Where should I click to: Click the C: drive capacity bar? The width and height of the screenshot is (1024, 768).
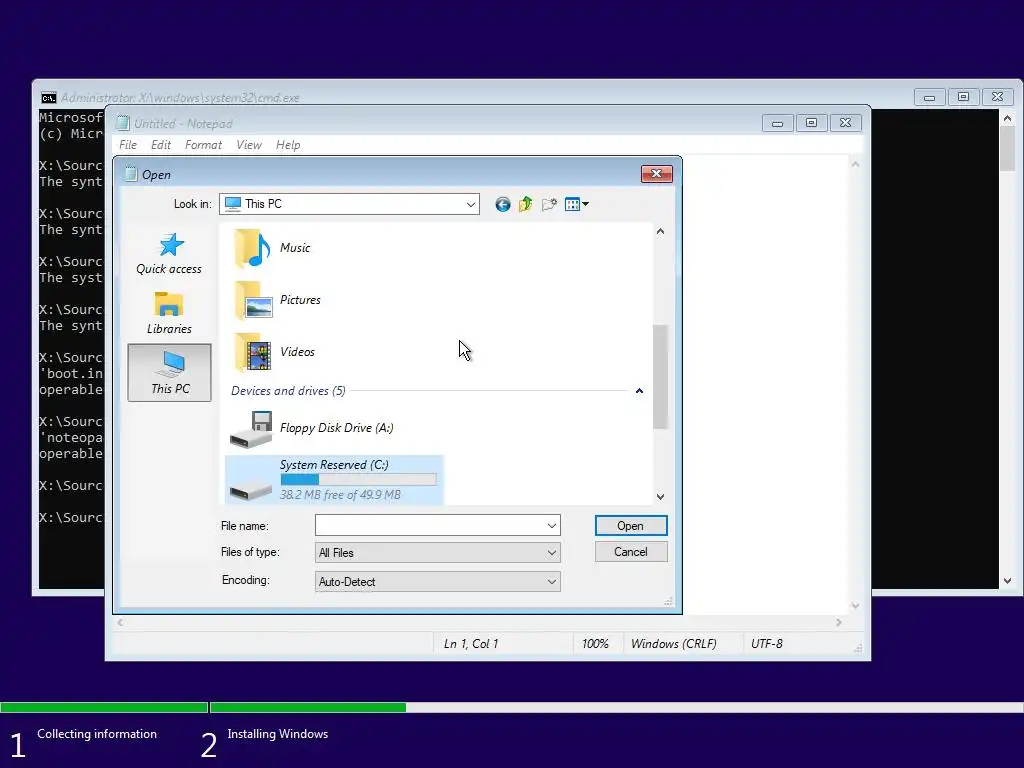coord(359,479)
